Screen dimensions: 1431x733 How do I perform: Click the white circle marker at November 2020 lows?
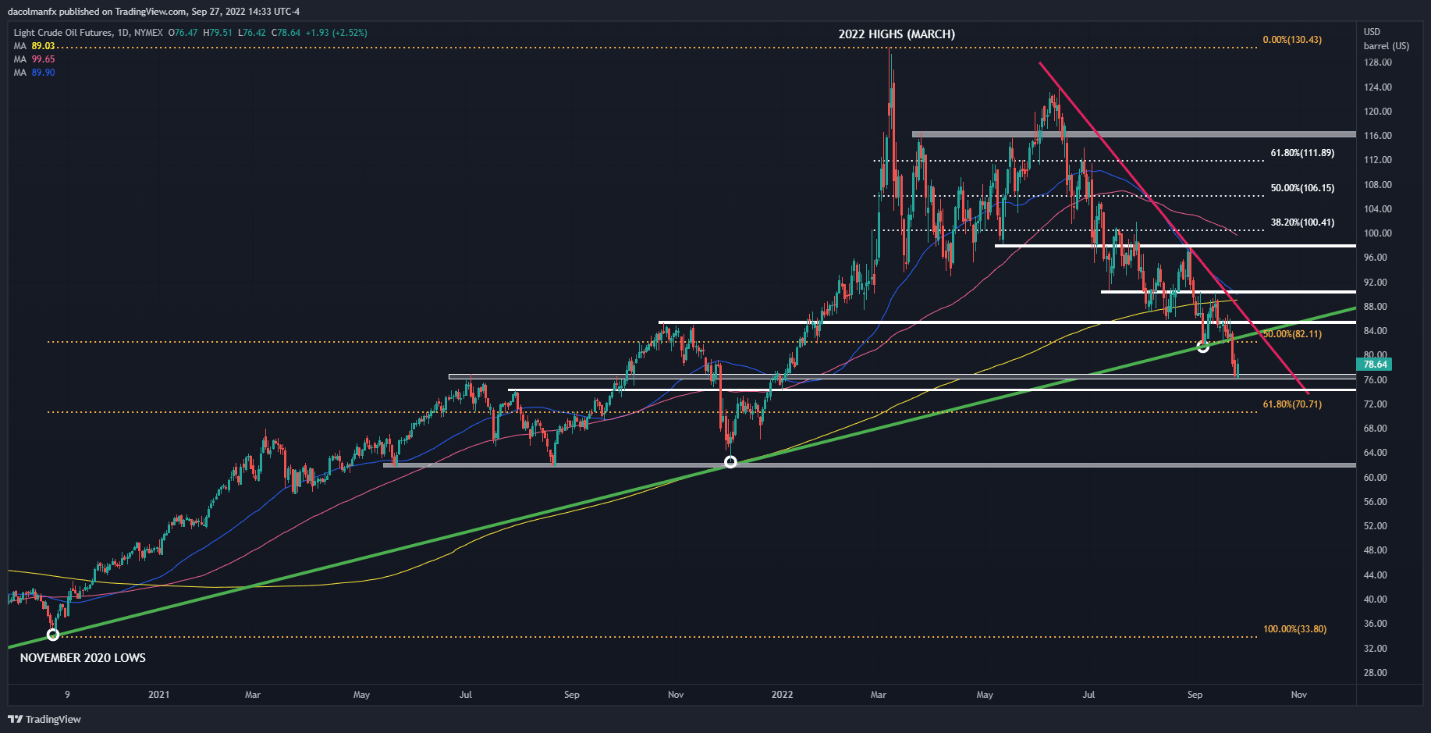(53, 634)
